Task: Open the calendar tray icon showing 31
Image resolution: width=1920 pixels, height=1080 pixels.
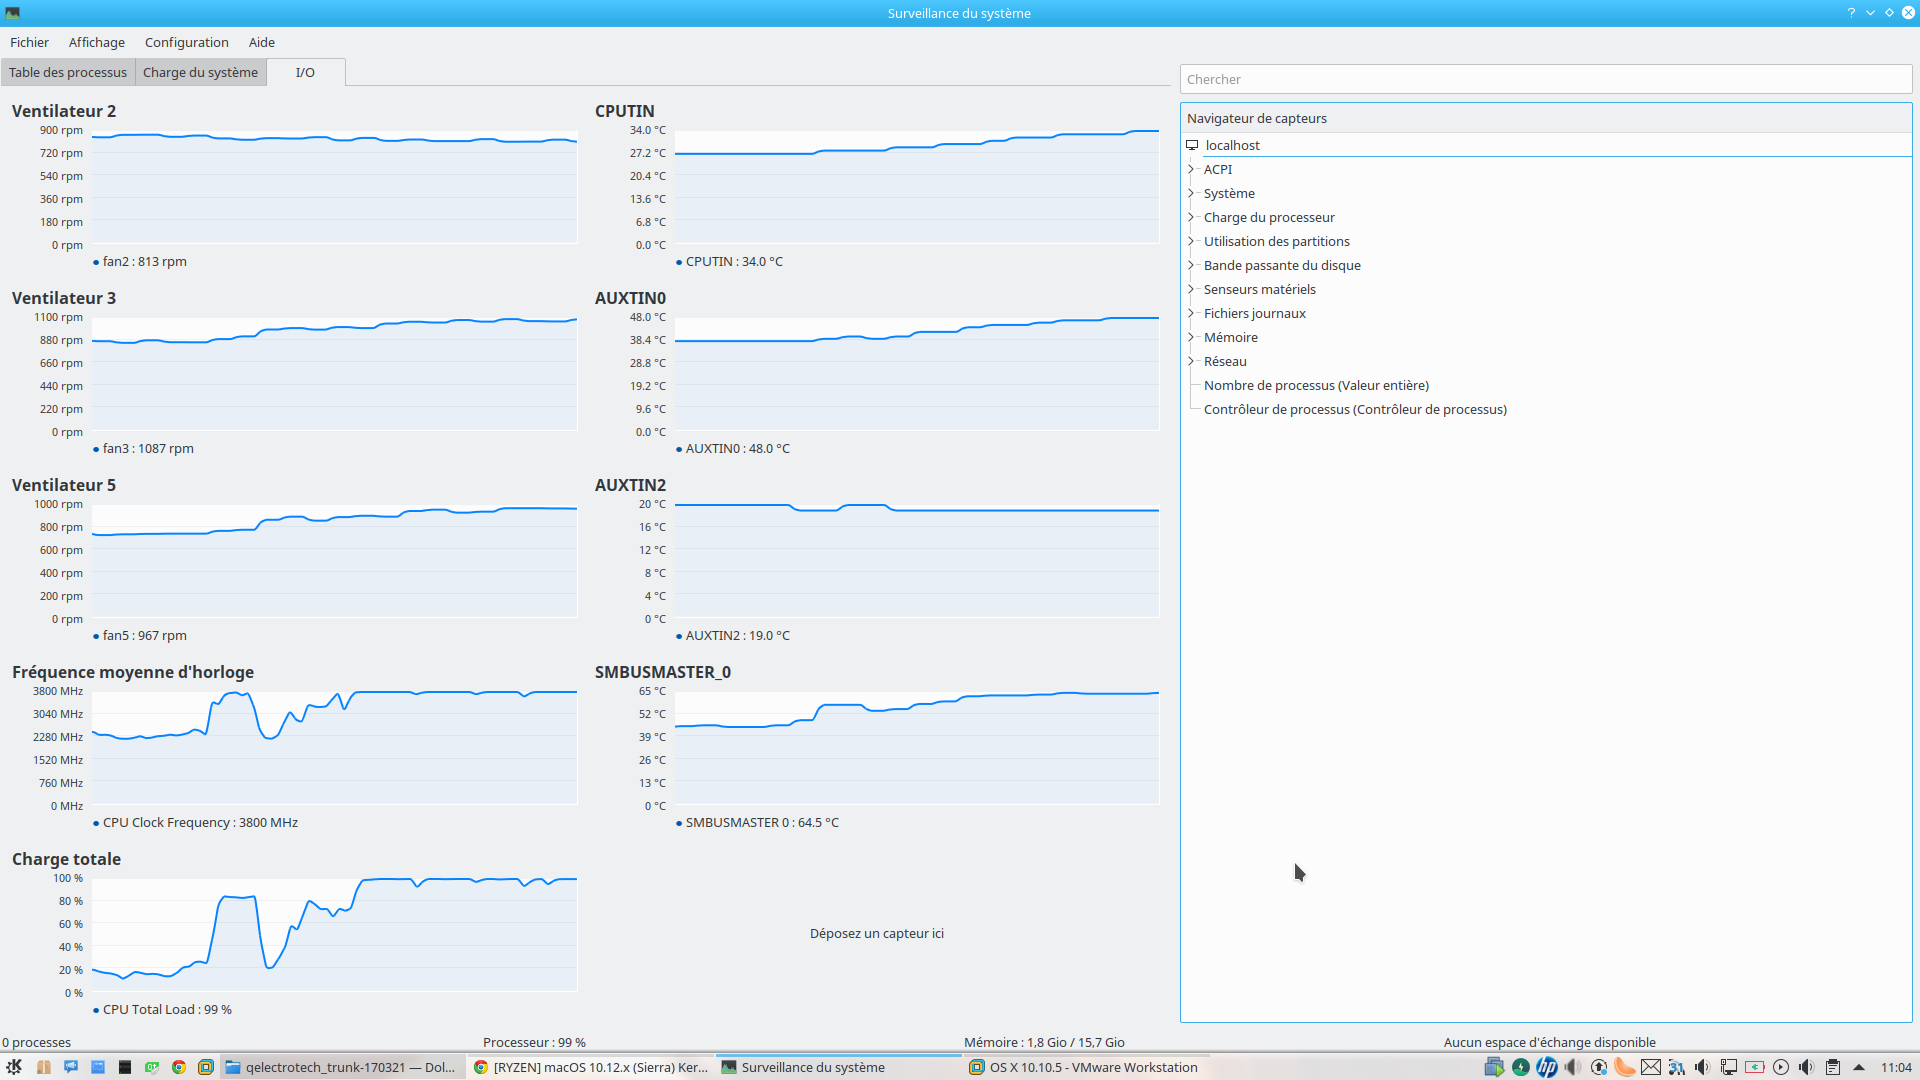Action: [x=1677, y=1067]
